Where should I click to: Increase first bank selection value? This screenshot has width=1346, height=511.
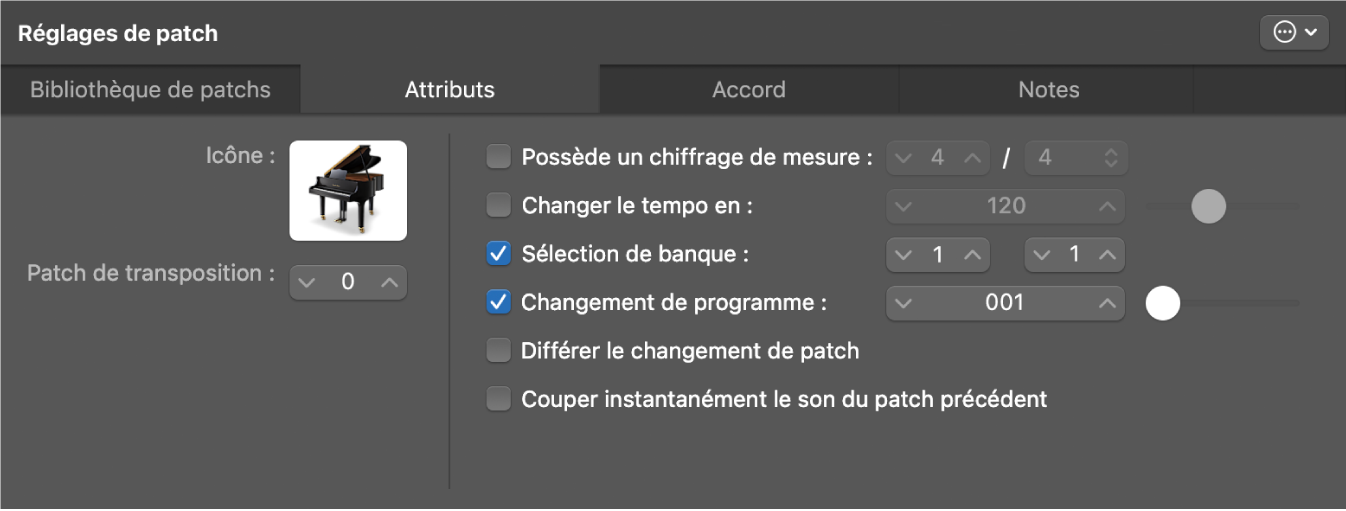[x=970, y=255]
